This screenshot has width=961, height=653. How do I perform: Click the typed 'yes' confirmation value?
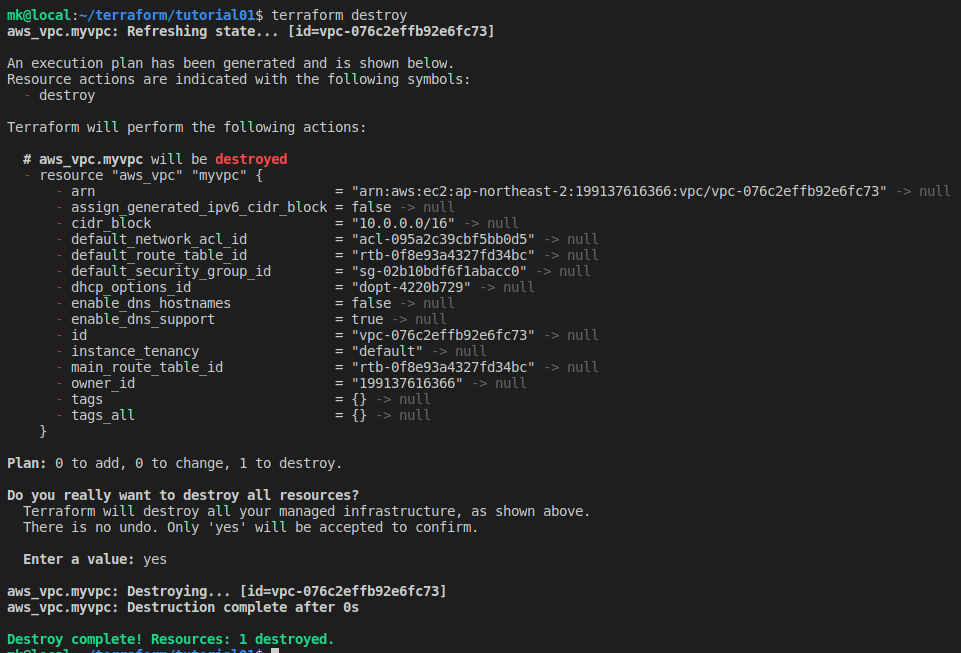(155, 560)
